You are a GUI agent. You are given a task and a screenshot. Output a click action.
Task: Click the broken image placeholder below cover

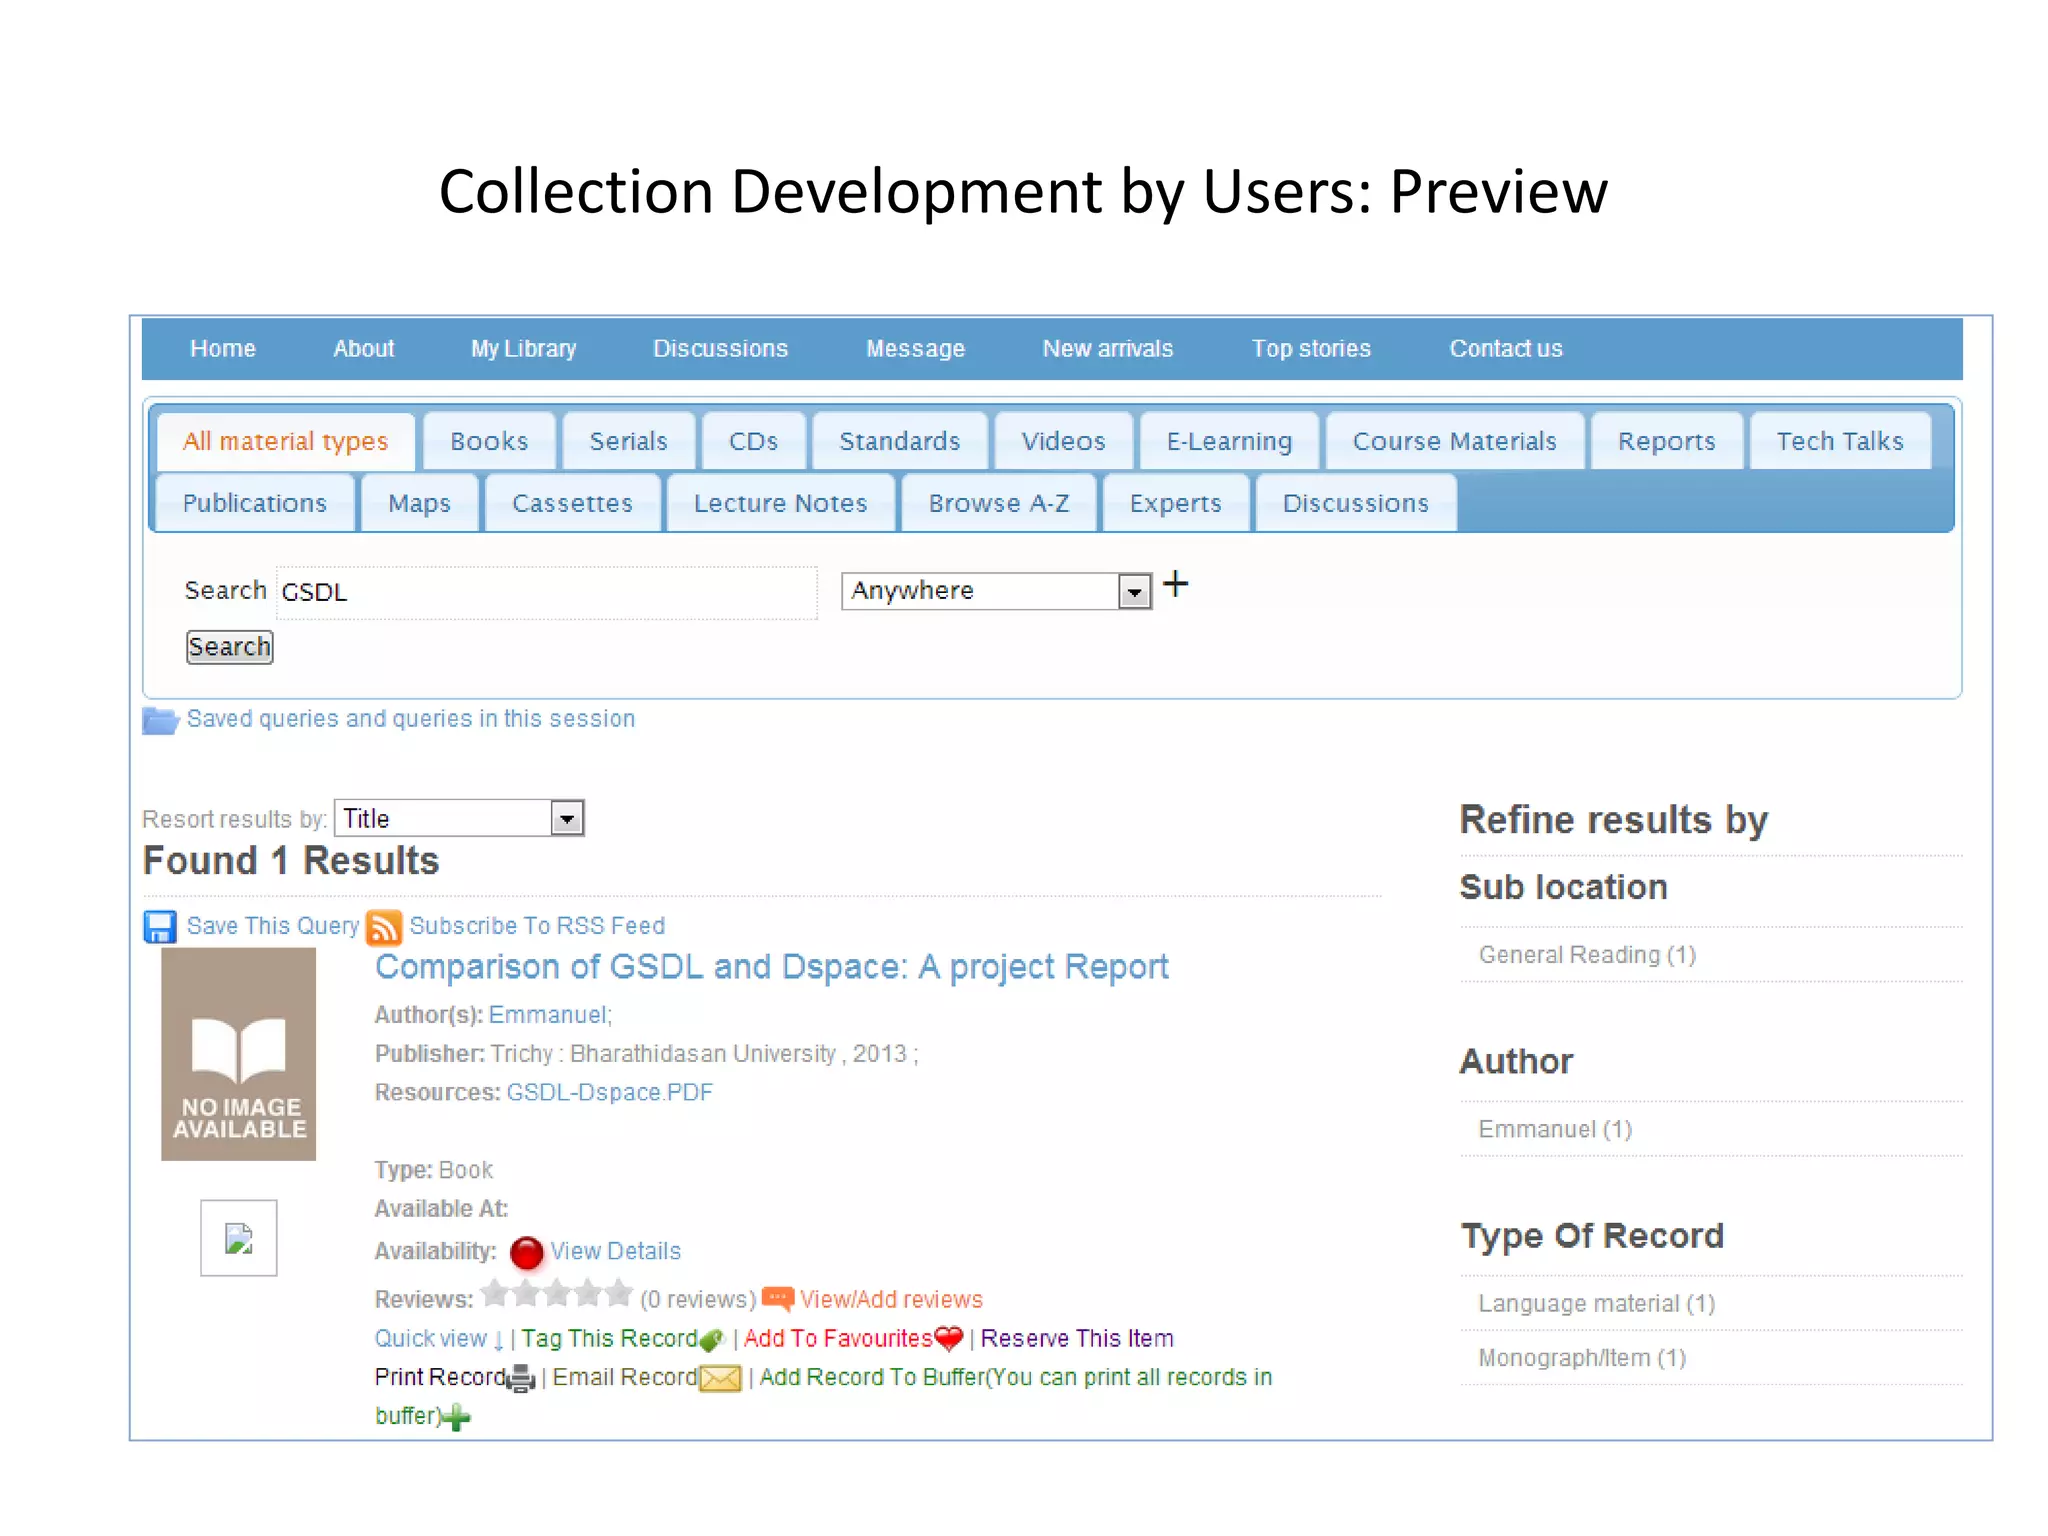point(238,1238)
